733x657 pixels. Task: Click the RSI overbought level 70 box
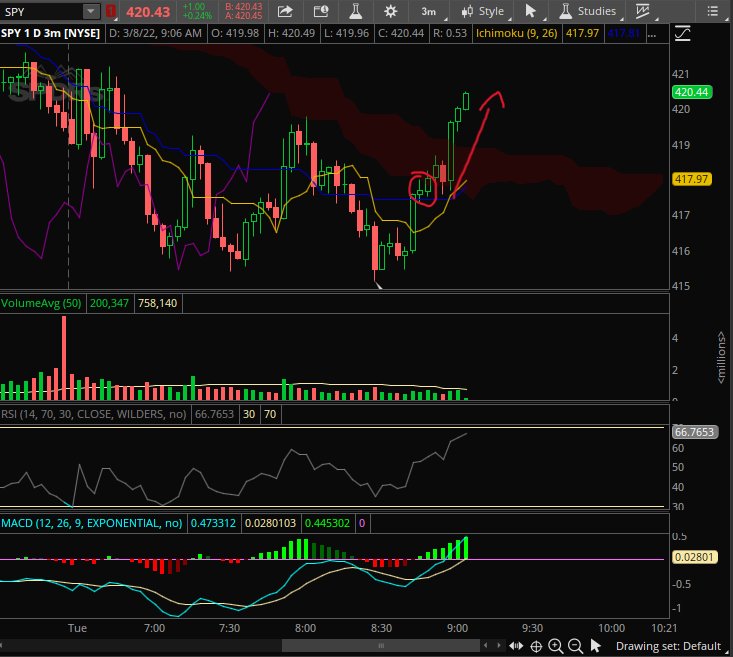(270, 414)
